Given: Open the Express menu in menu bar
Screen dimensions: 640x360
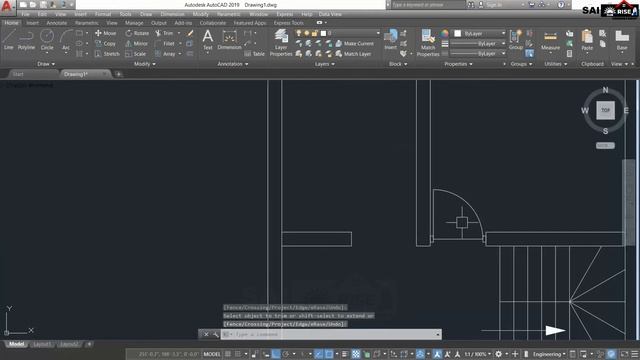Looking at the screenshot, I should 284,14.
